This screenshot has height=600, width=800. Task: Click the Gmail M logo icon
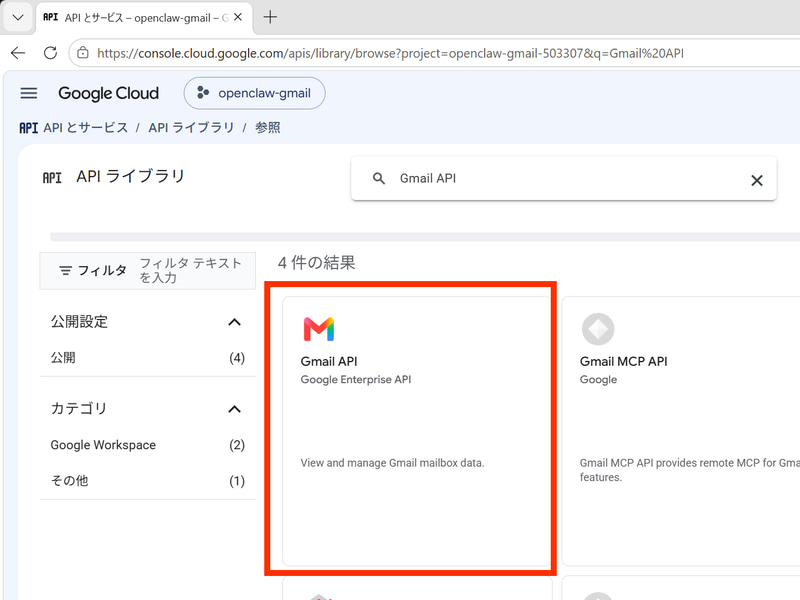coord(319,329)
